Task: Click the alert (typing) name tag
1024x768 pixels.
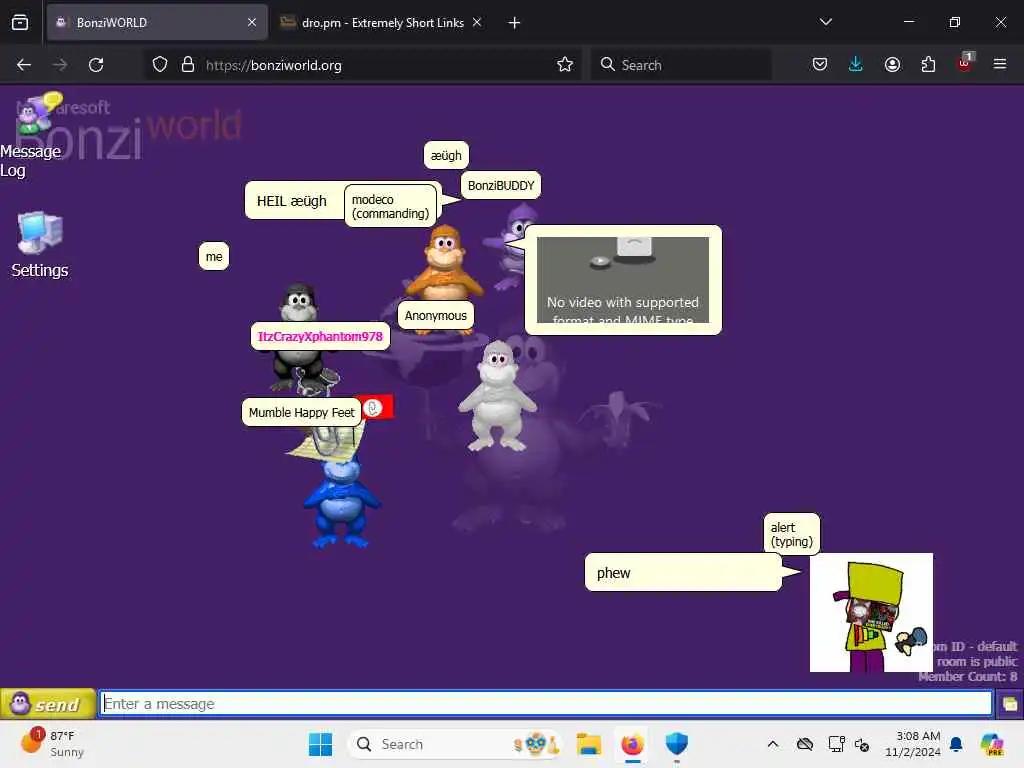Action: coord(792,534)
